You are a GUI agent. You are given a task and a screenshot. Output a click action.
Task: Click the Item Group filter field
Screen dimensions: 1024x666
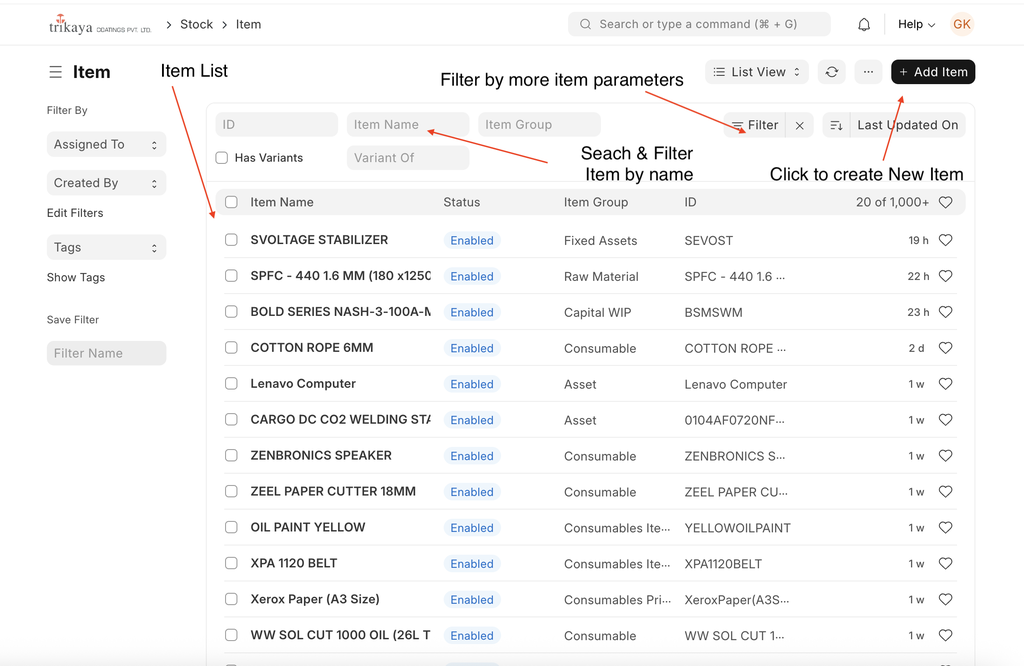tap(539, 125)
